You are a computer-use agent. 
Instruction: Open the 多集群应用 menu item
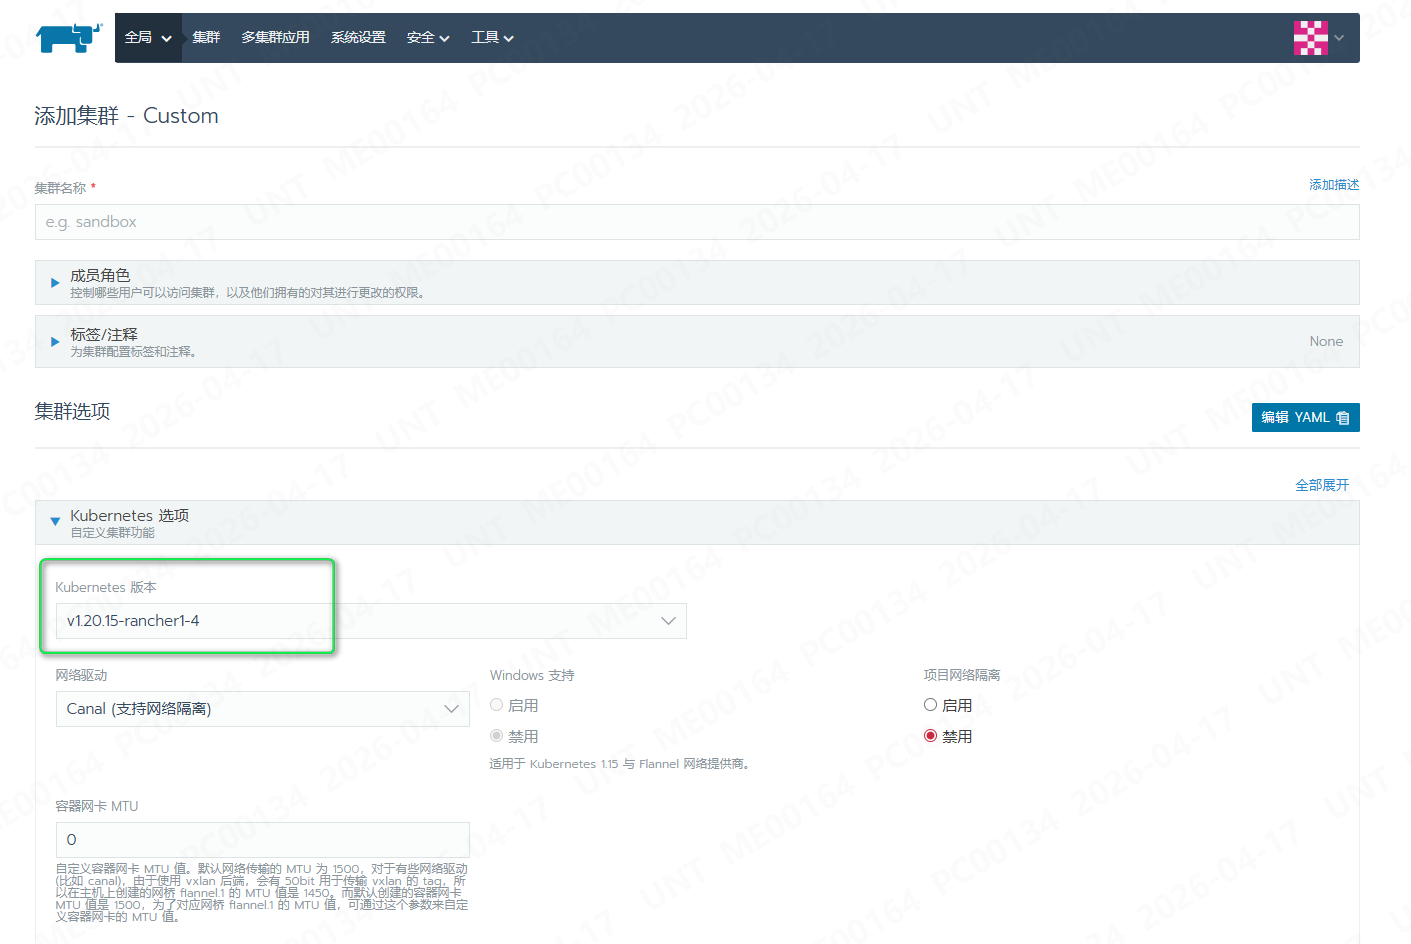click(x=275, y=38)
